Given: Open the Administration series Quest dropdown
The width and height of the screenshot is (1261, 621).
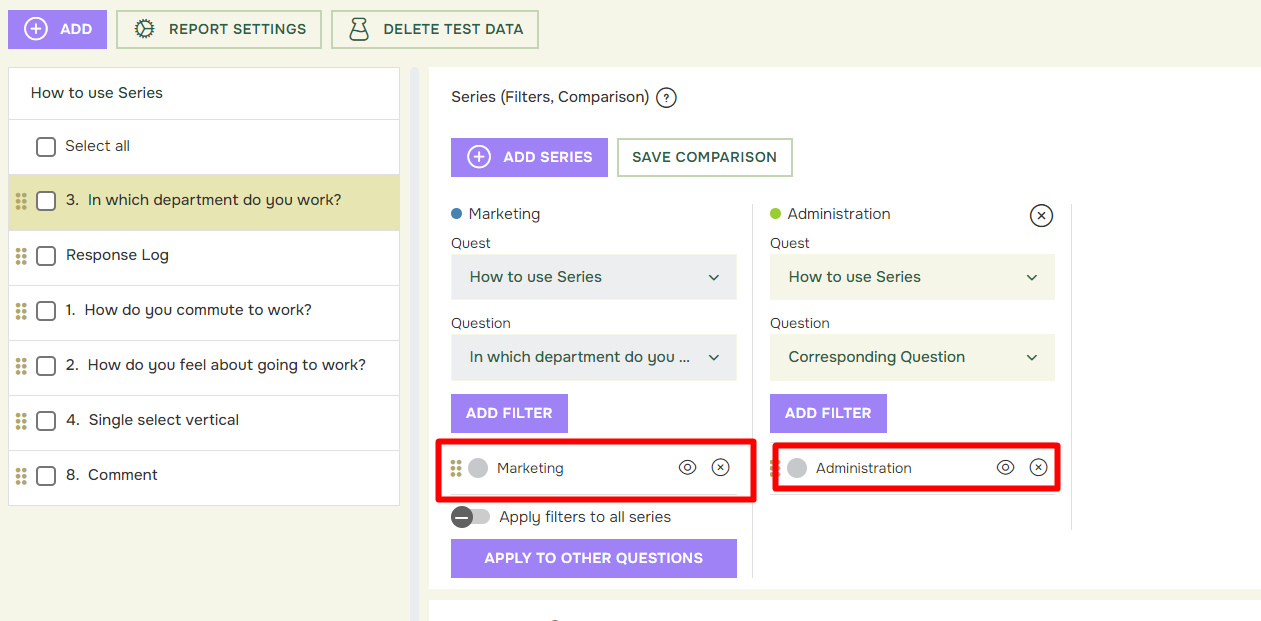Looking at the screenshot, I should click(912, 277).
